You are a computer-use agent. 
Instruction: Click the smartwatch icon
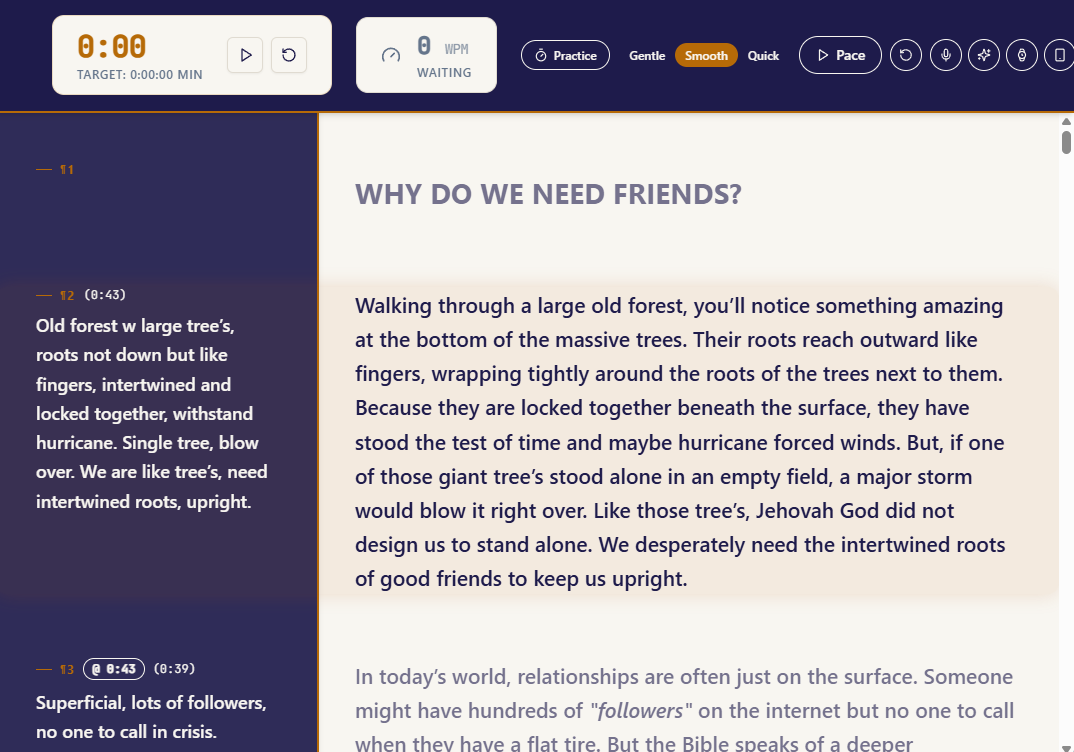(1022, 55)
